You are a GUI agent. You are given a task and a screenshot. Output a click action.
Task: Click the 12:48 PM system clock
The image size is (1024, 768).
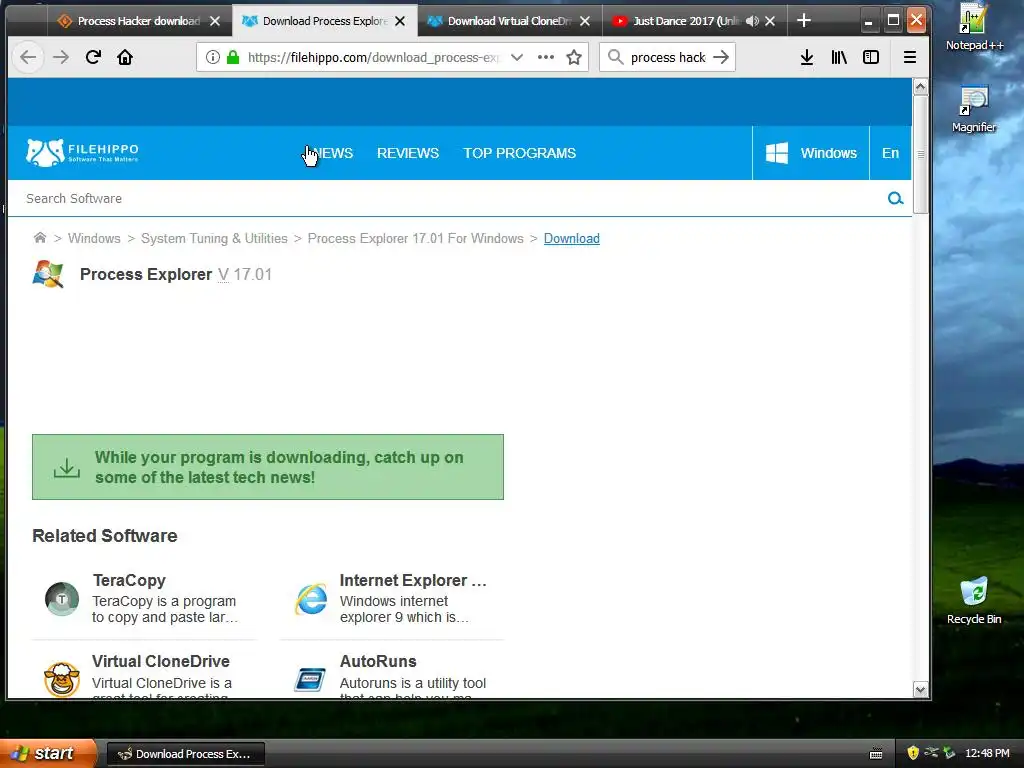987,753
